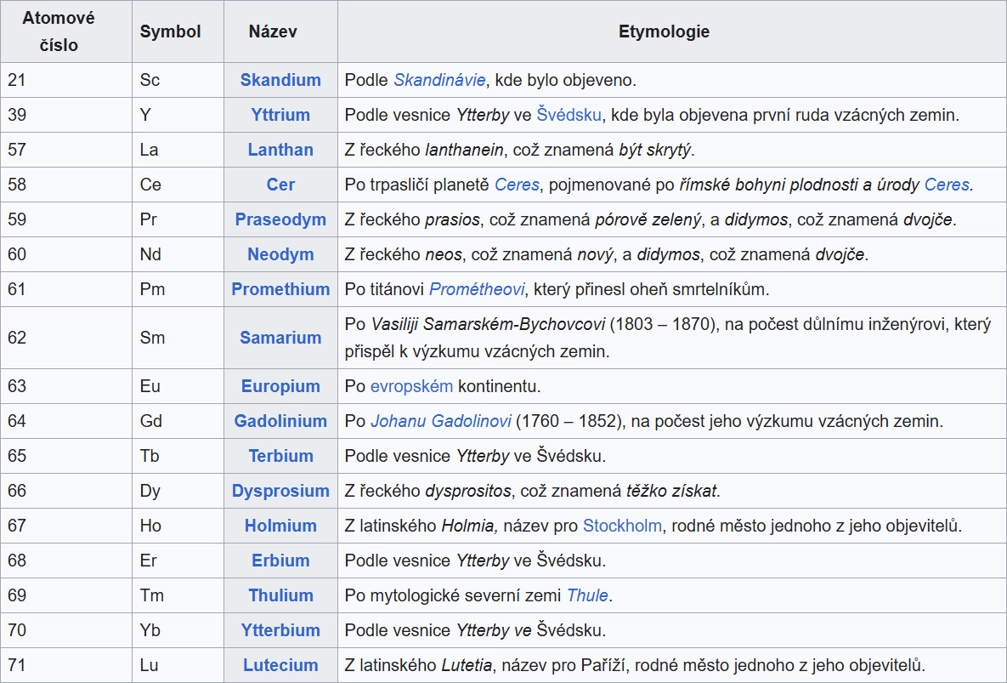
Task: Select the atomic number cell '58'
Action: click(x=66, y=184)
